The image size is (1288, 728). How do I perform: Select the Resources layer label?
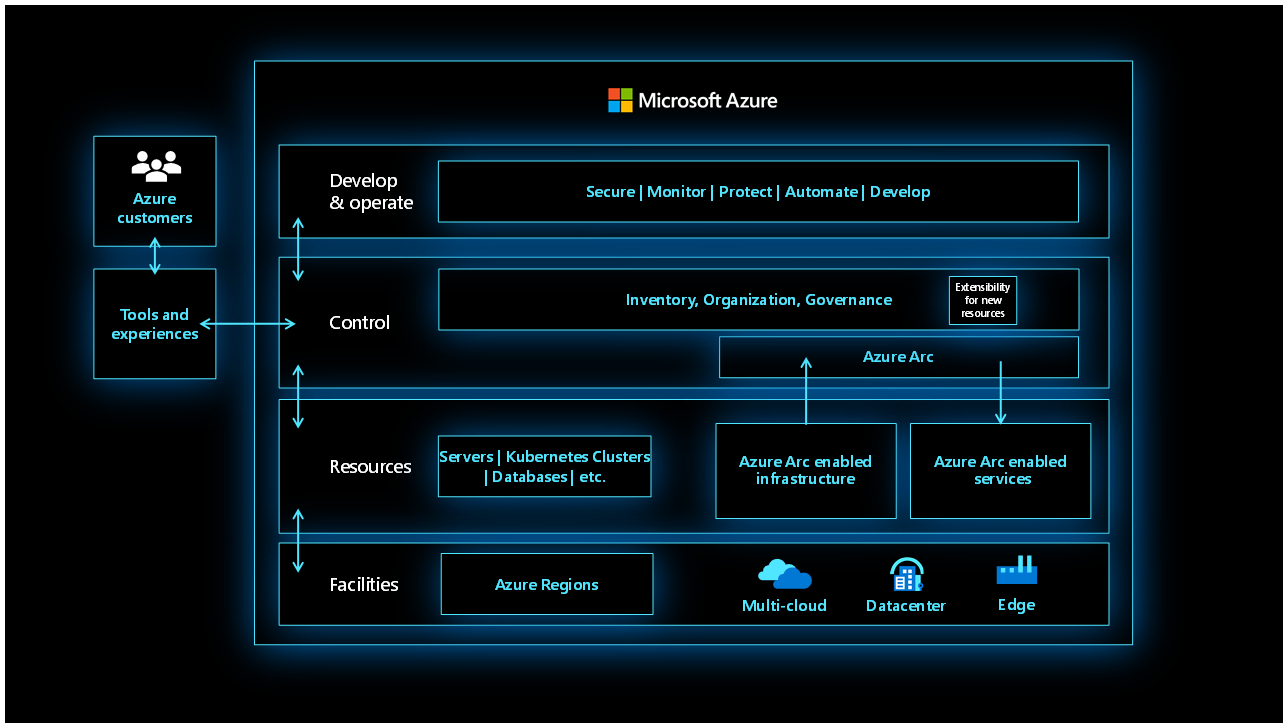370,466
